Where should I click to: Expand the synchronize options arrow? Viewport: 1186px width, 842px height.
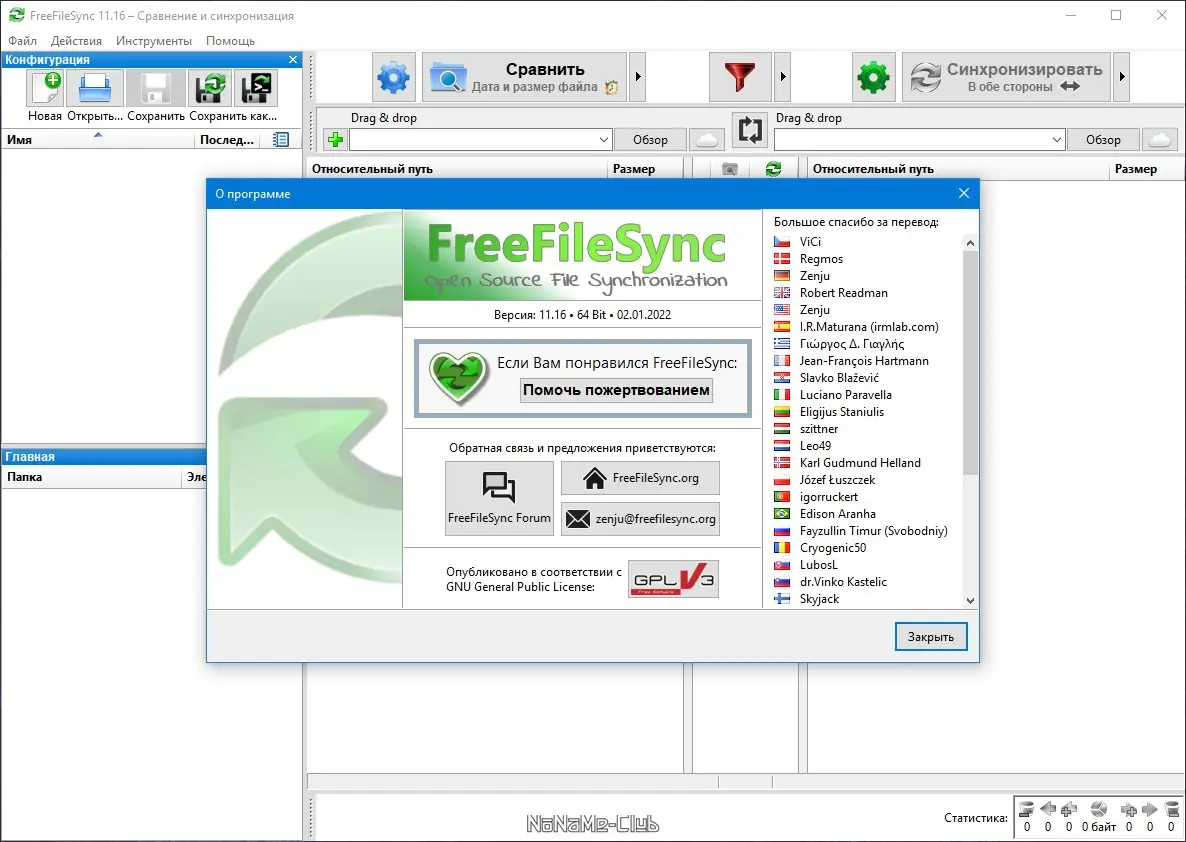click(1121, 76)
